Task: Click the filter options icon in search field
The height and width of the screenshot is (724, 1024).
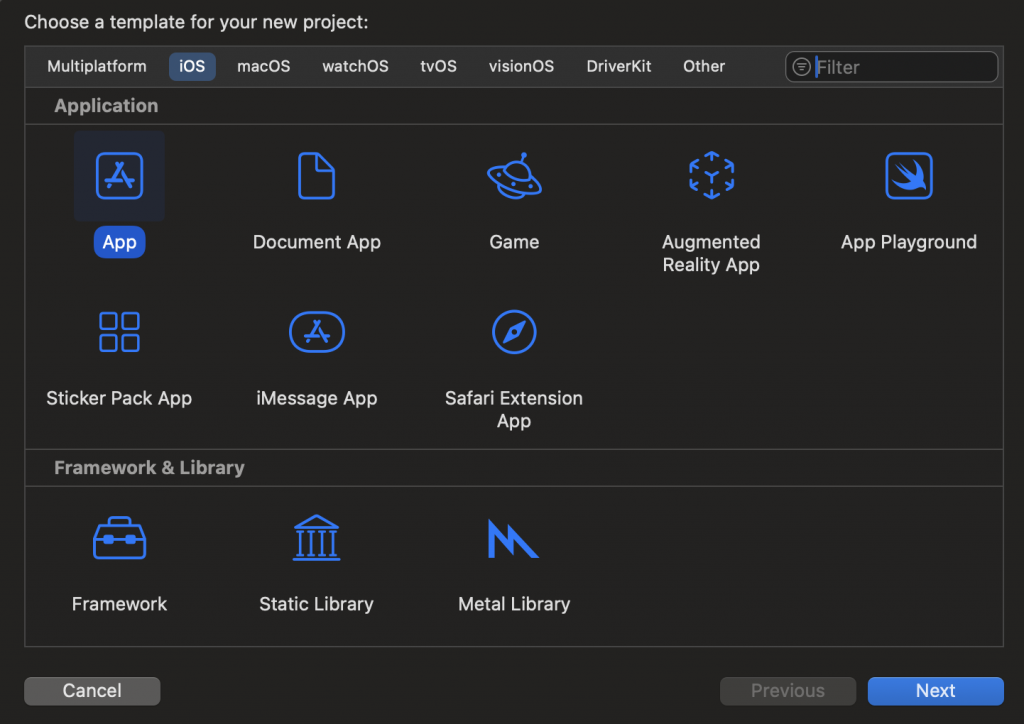Action: (x=801, y=67)
